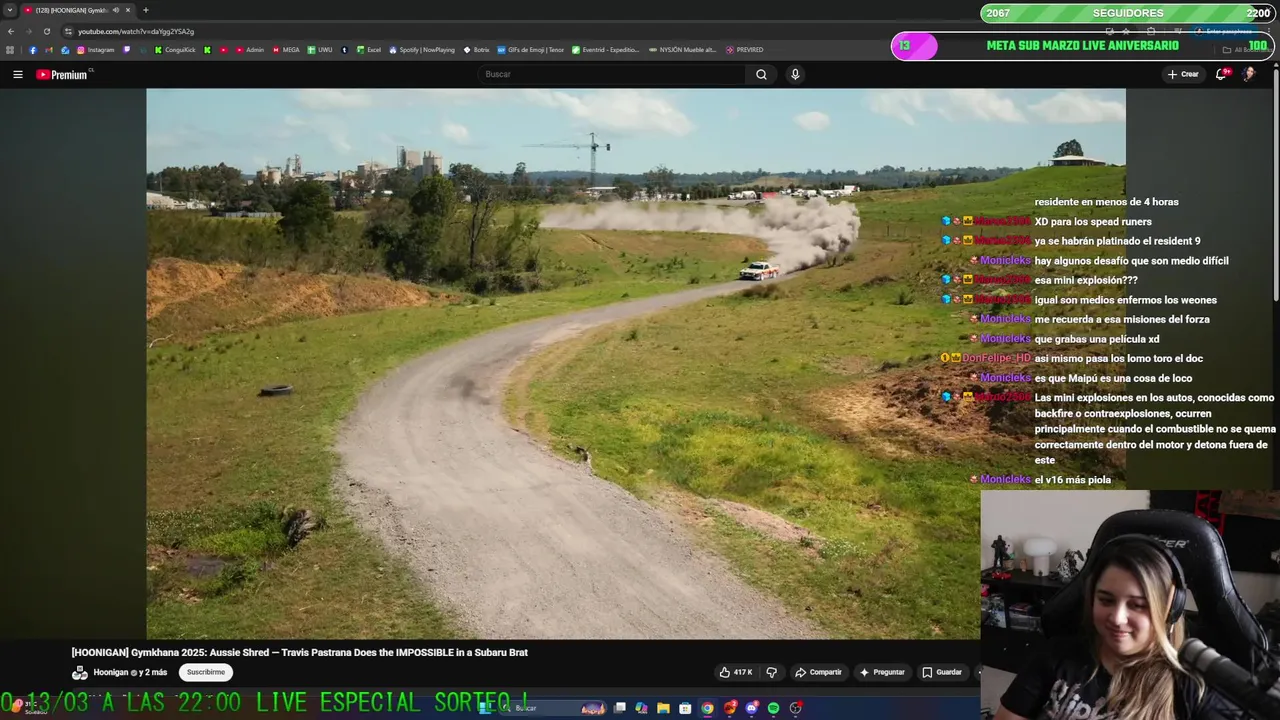Expand the browser tab search dropdown
The image size is (1280, 720).
(10, 10)
